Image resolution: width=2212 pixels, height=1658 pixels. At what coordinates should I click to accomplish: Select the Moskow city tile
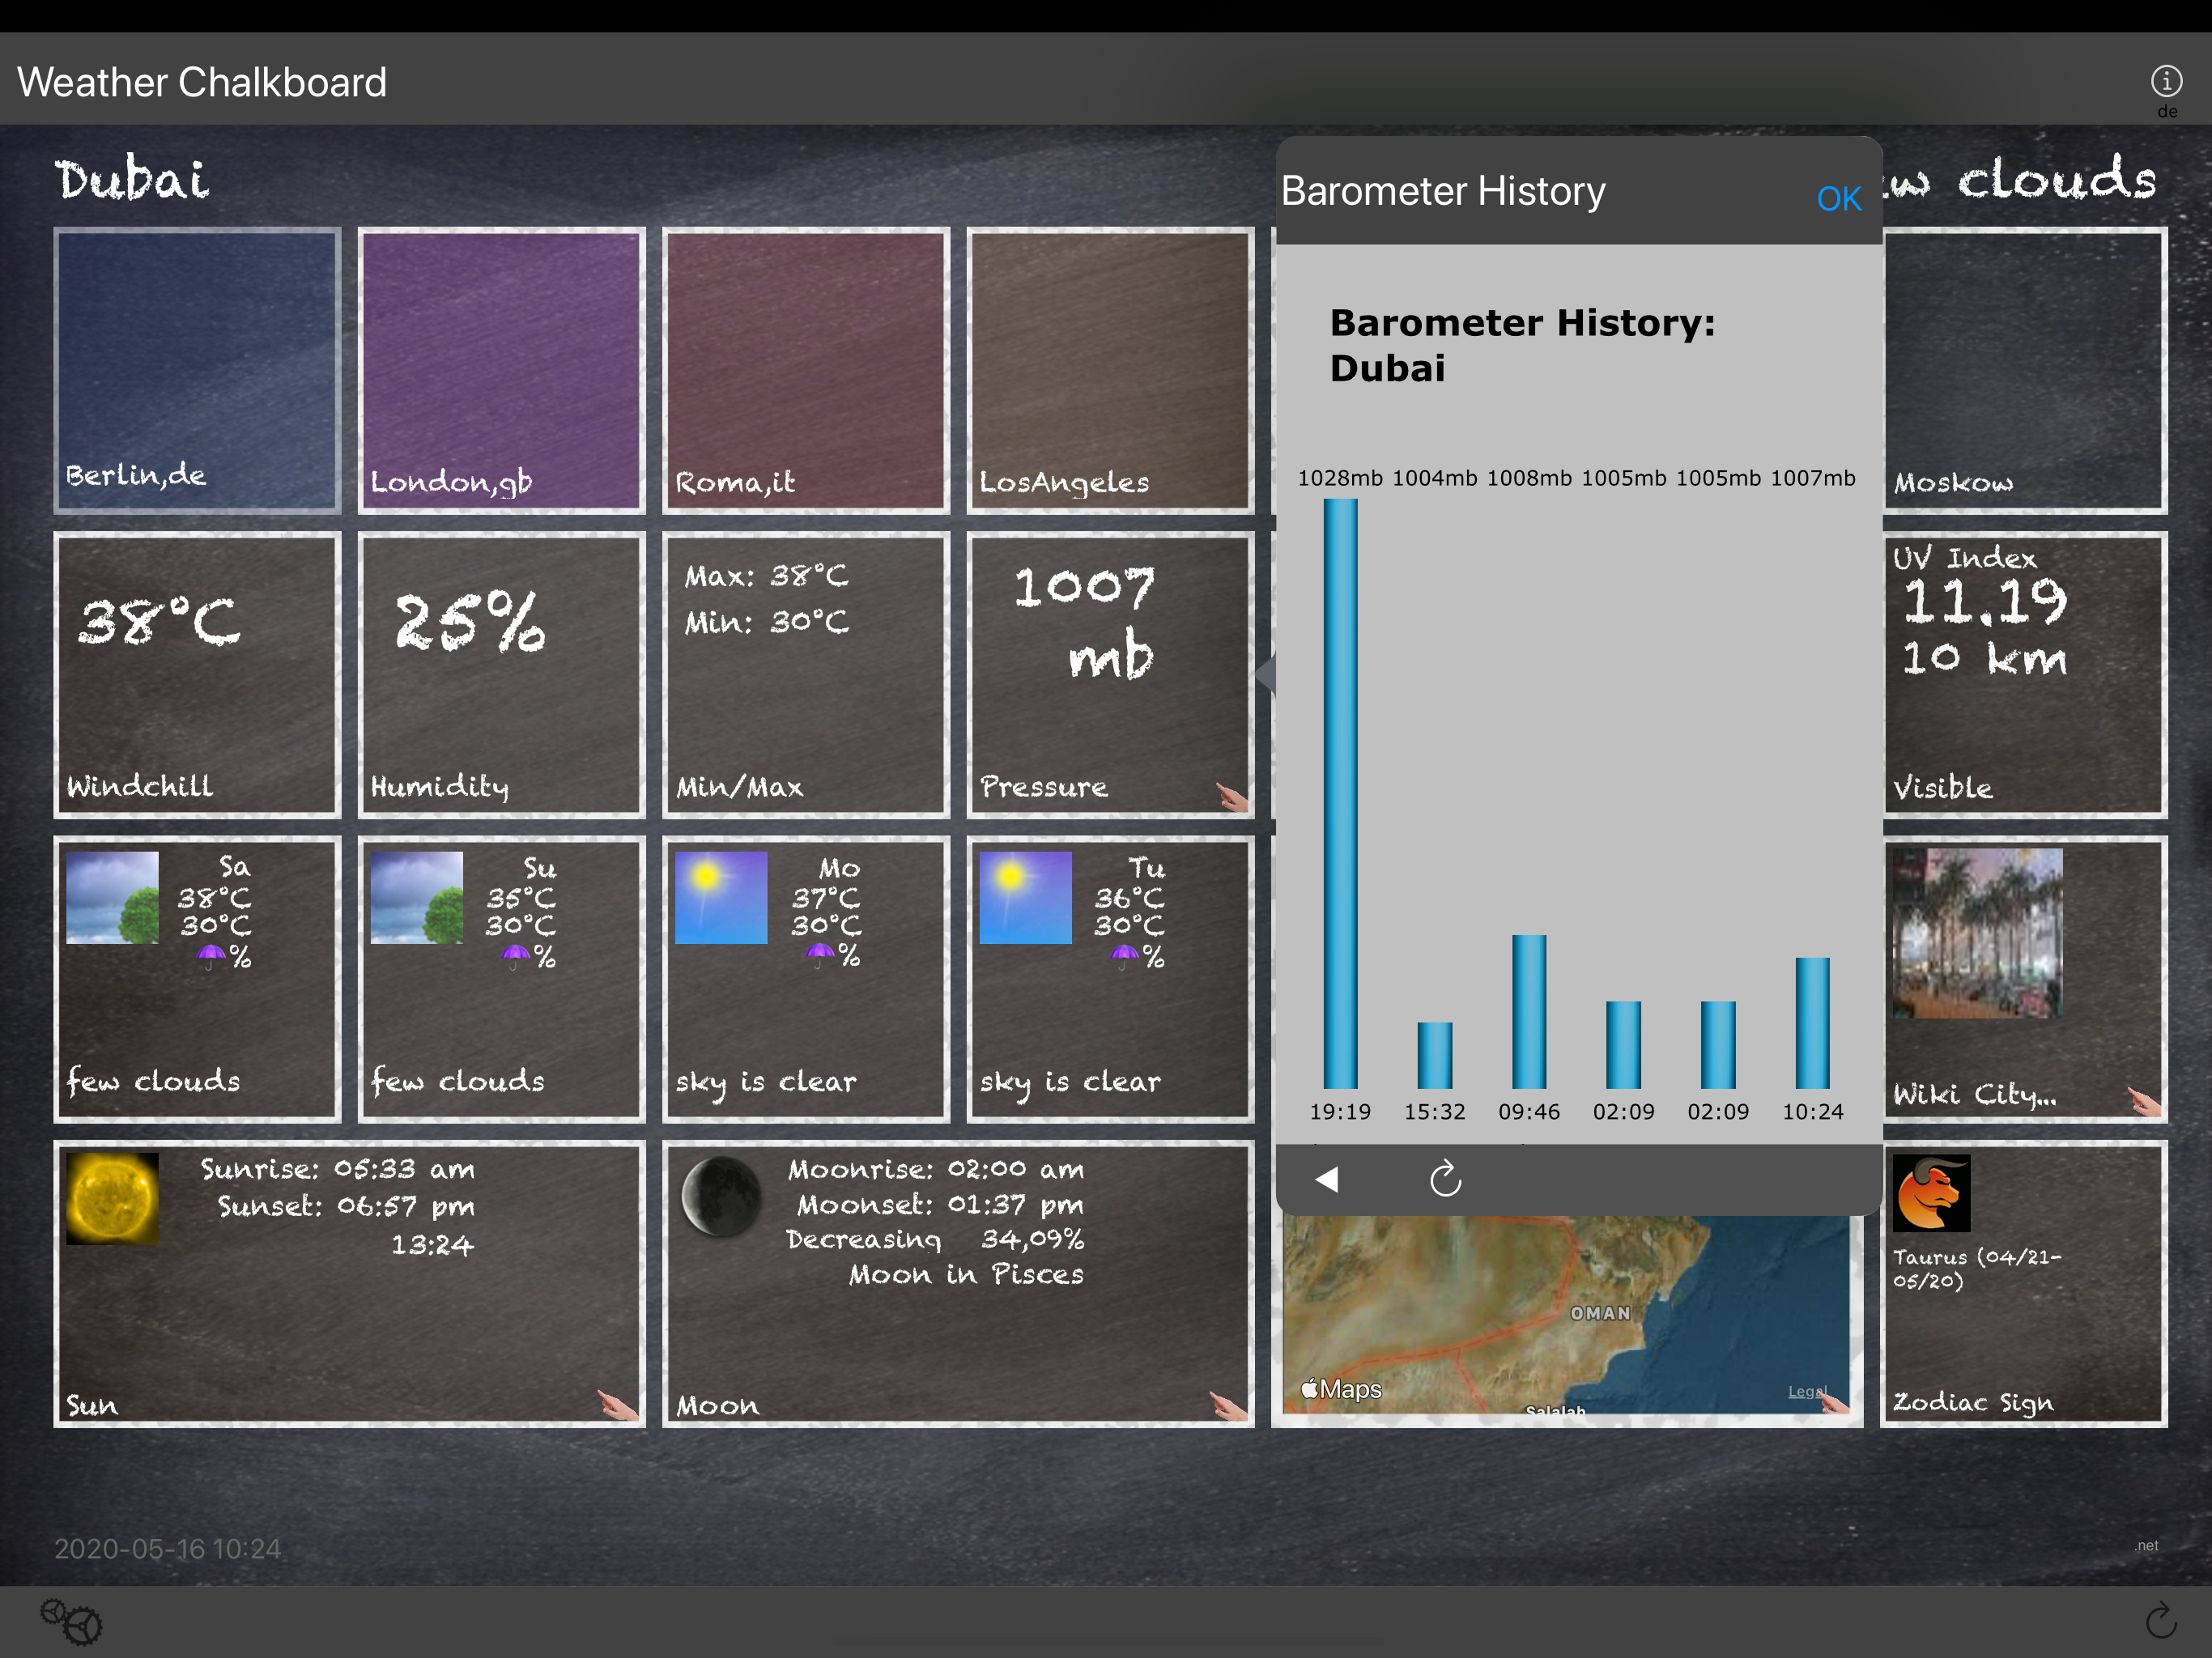(x=2024, y=370)
